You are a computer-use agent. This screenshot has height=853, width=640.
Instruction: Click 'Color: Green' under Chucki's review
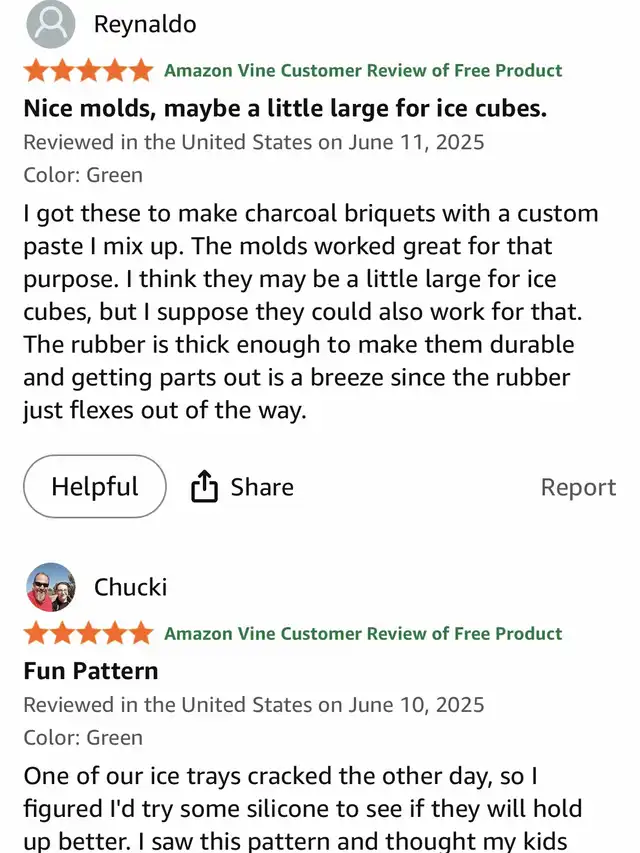83,738
